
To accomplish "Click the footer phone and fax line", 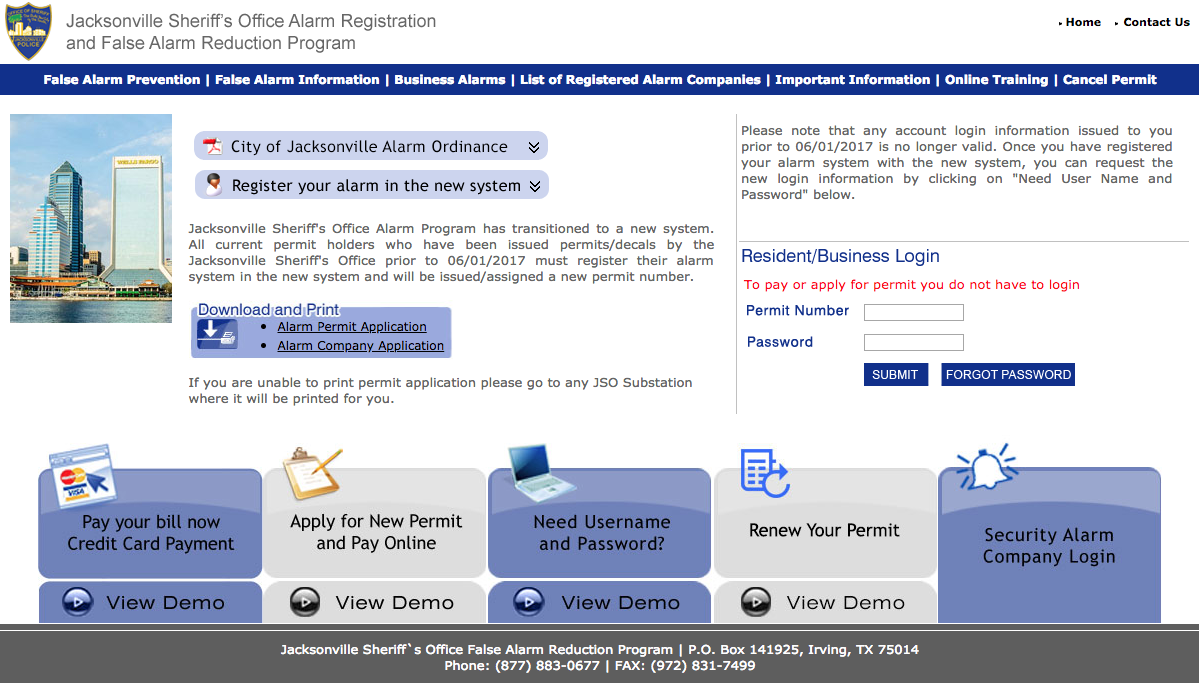I will point(600,665).
